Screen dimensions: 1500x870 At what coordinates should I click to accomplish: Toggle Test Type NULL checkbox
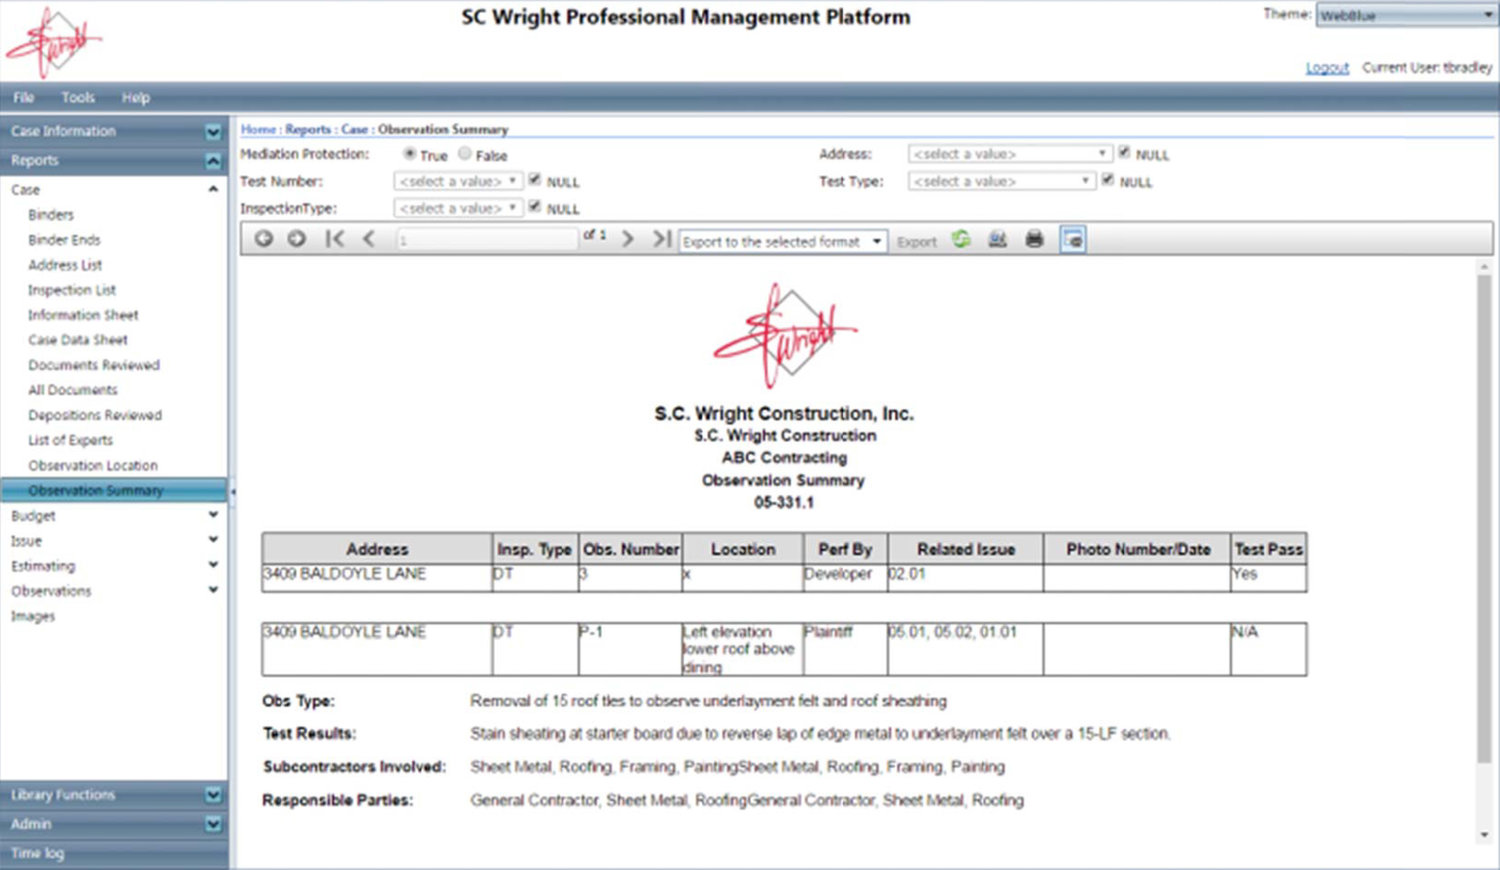coord(1108,180)
